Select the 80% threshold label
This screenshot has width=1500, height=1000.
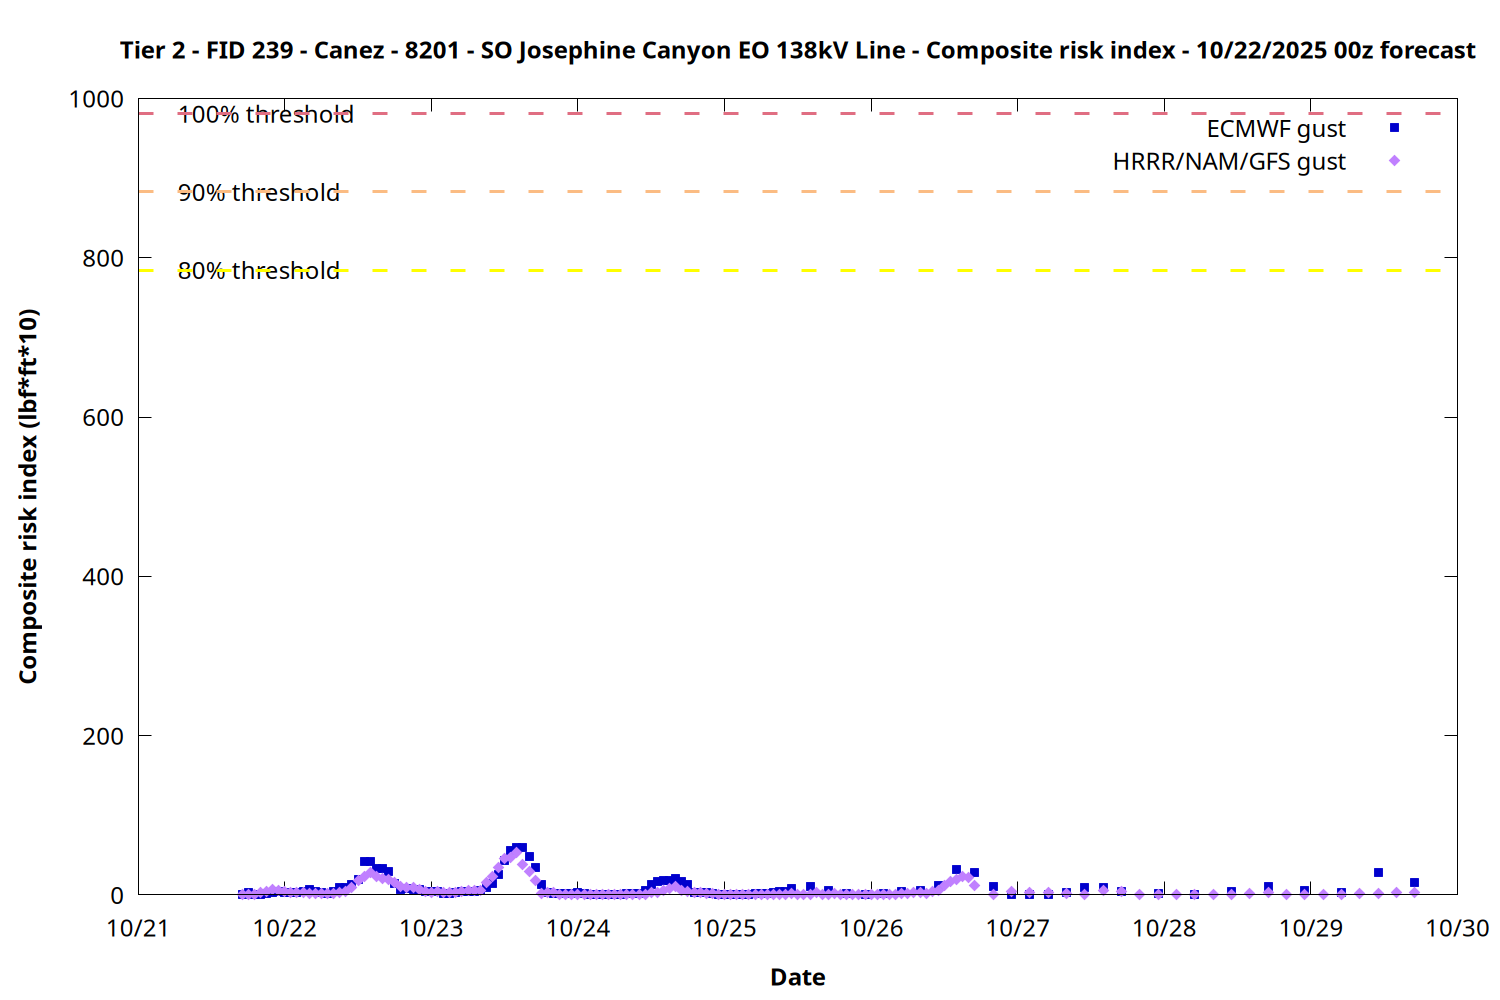[258, 271]
